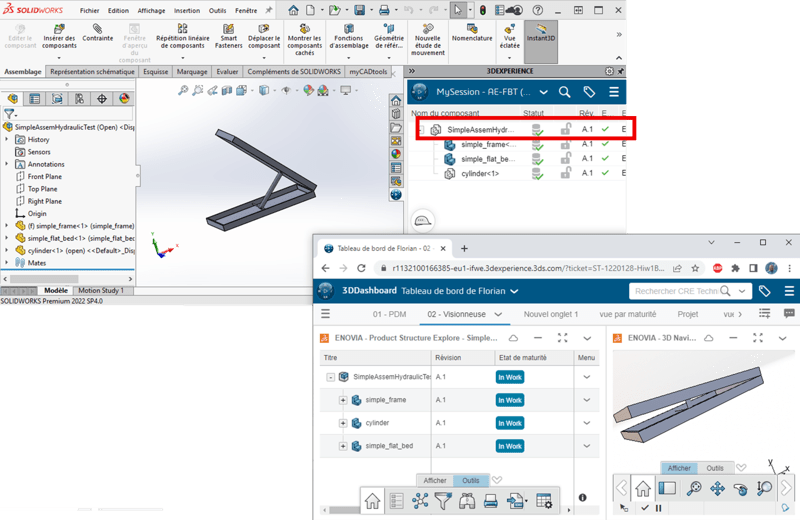Screen dimensions: 800x520
Task: Click the Smart Fasteners icon
Action: (229, 36)
